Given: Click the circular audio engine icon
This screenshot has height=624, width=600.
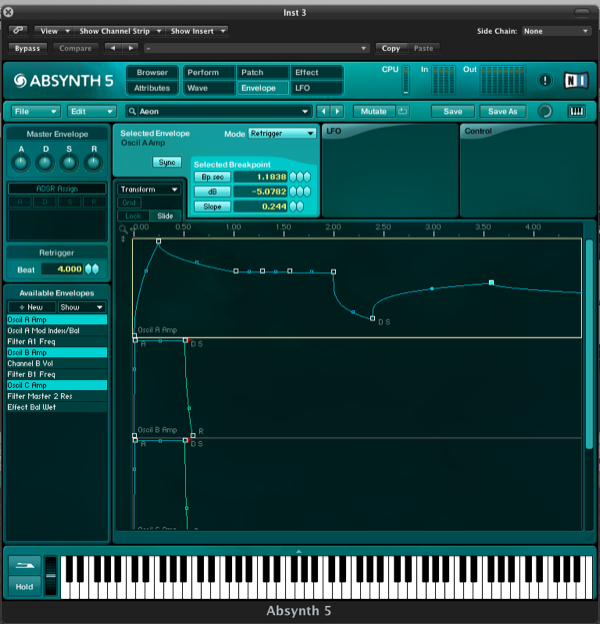Looking at the screenshot, I should [x=545, y=111].
